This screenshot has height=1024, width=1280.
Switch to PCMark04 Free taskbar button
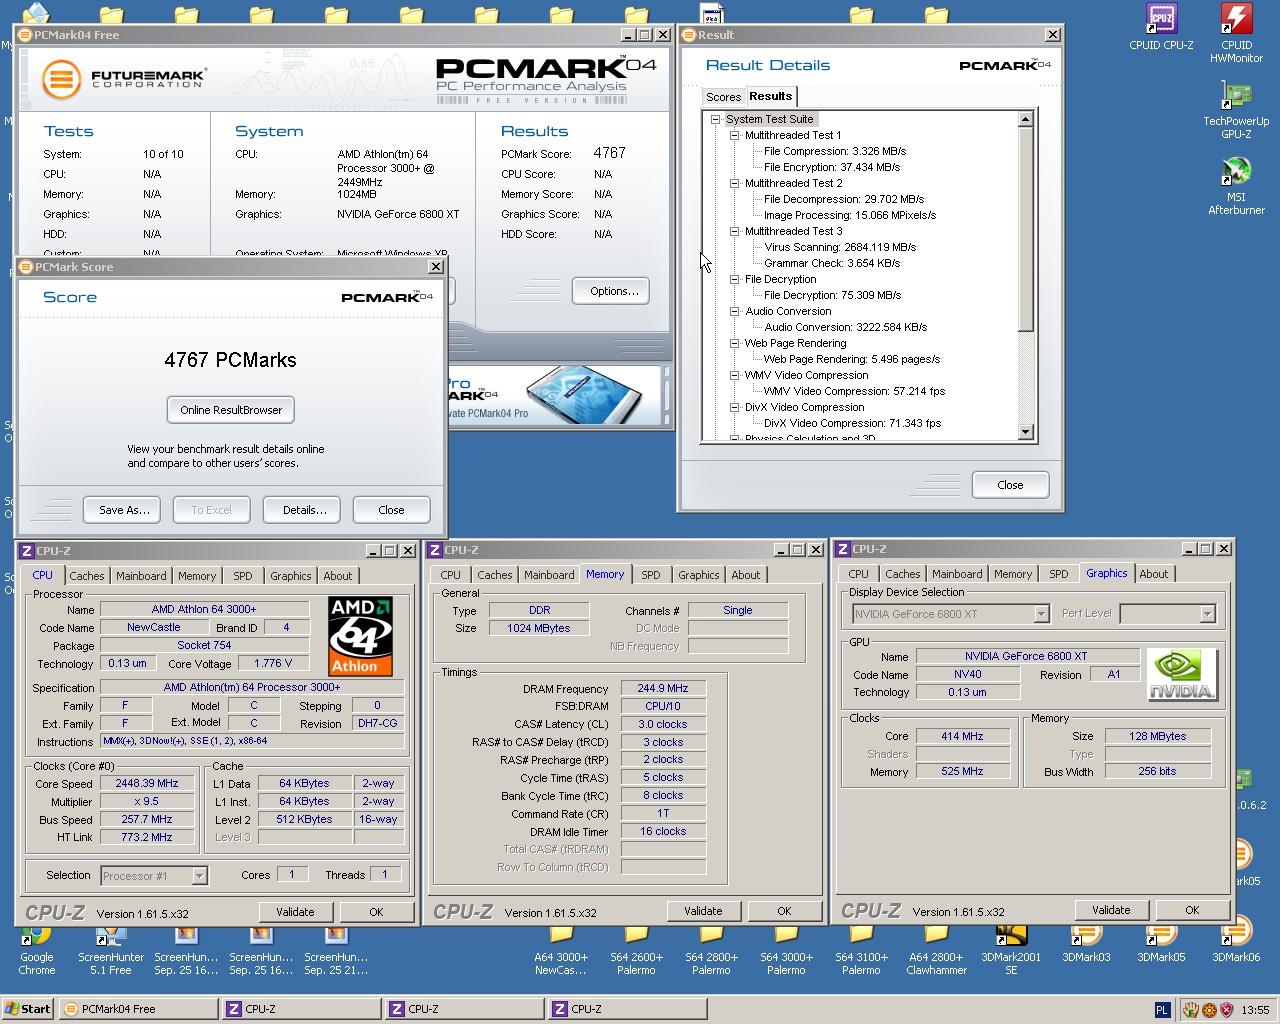[x=138, y=1009]
